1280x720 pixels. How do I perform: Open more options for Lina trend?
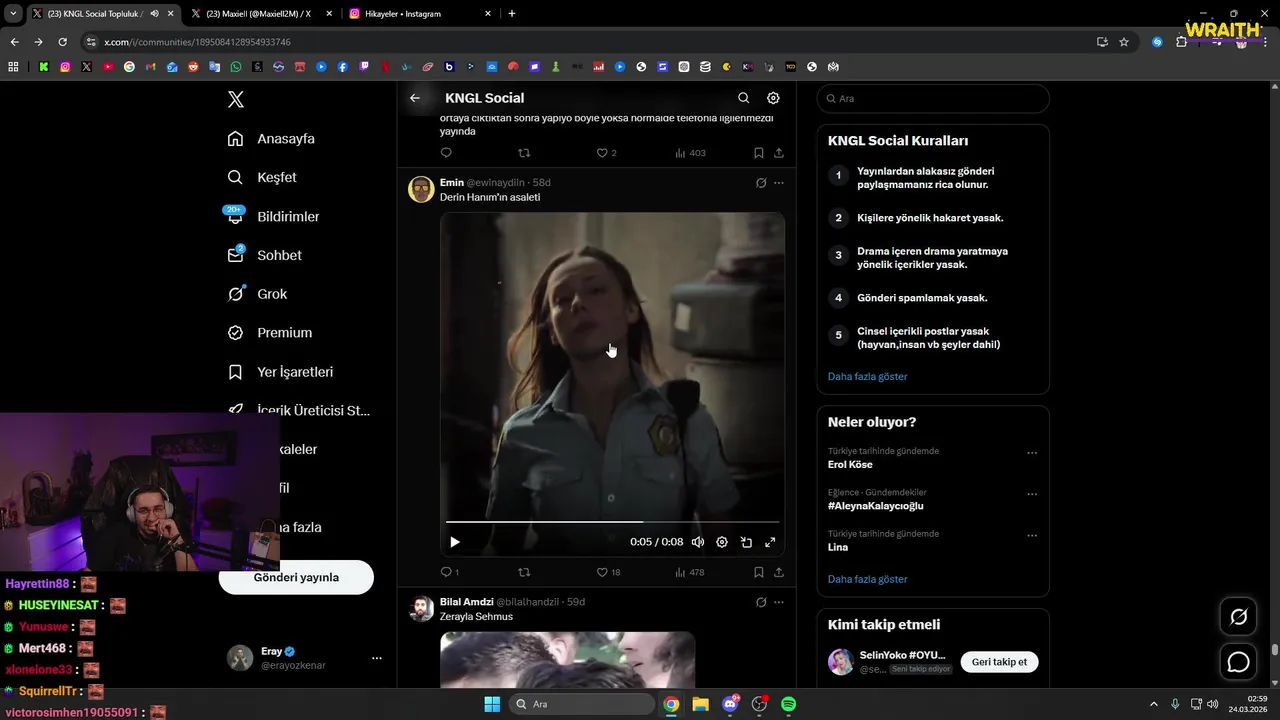click(x=1032, y=535)
